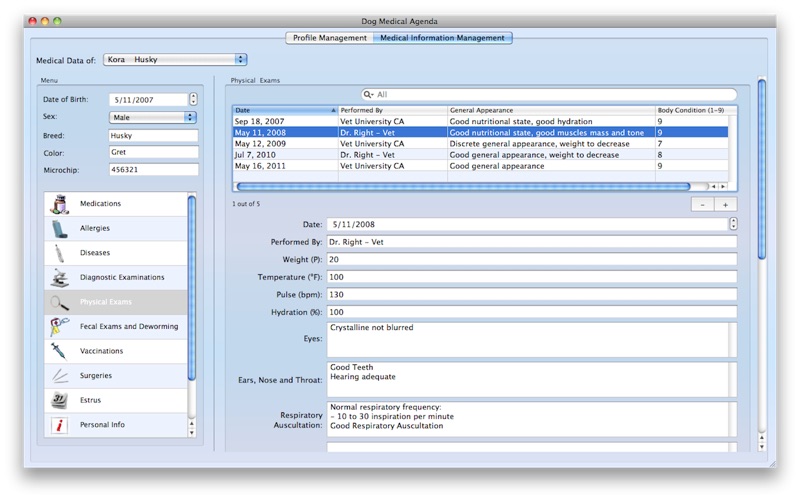Select the Sep 18, 2007 exam row
Viewport: 800px width, 500px height.
481,121
